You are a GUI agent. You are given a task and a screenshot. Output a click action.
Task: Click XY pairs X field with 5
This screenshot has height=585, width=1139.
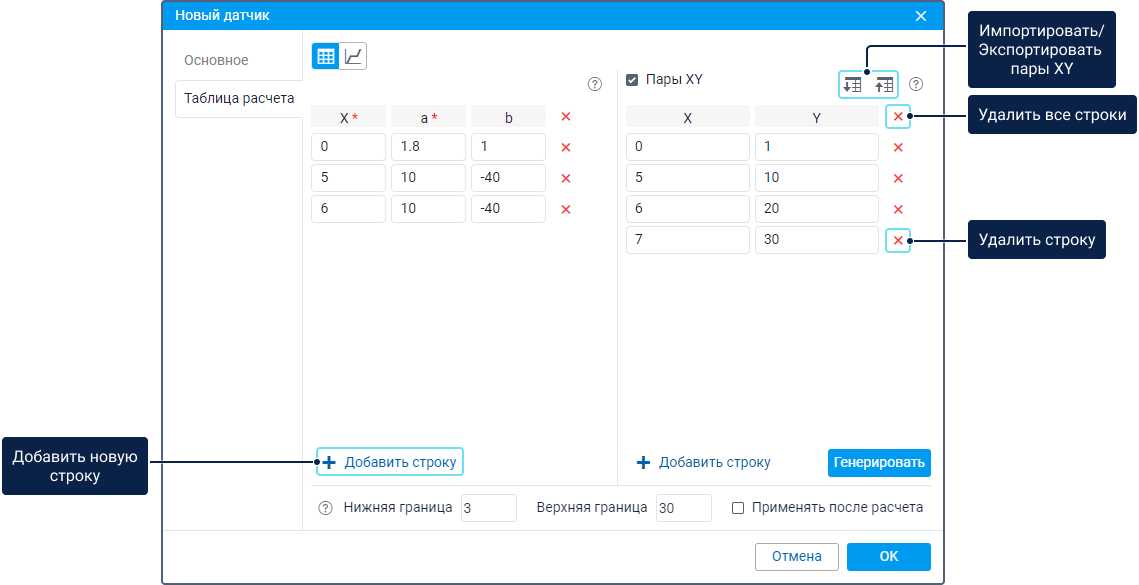tap(688, 177)
